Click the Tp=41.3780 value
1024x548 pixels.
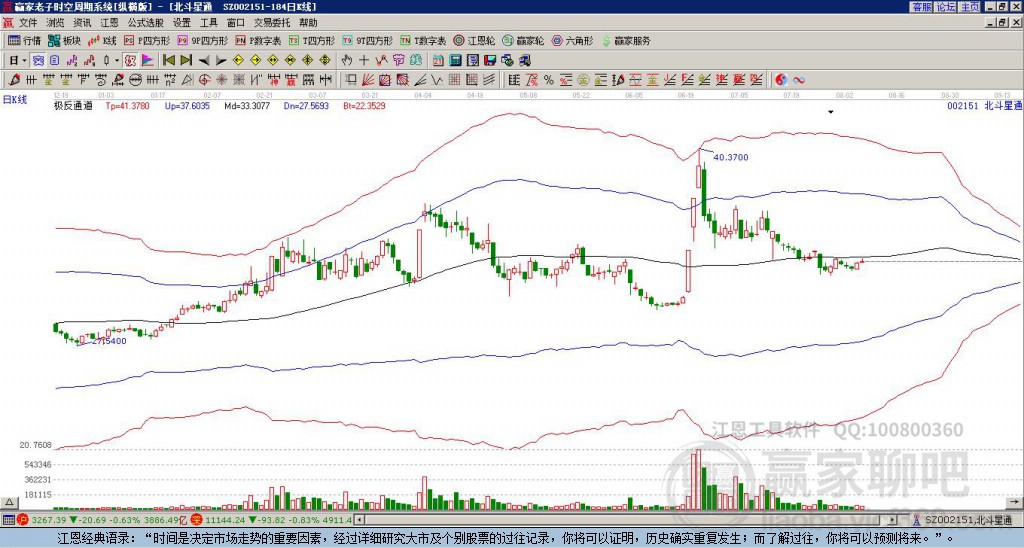click(127, 106)
